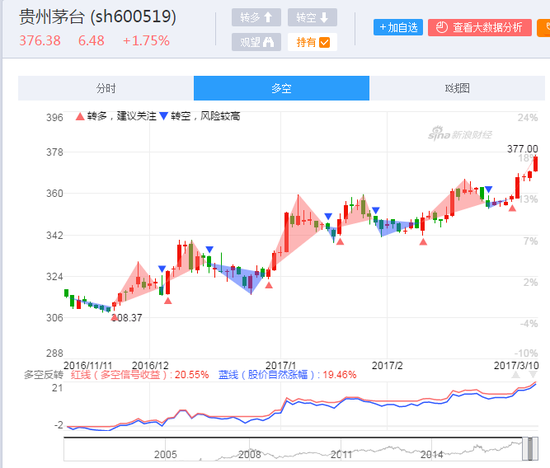Switch to the 分时 tab
The image size is (550, 468).
(106, 88)
